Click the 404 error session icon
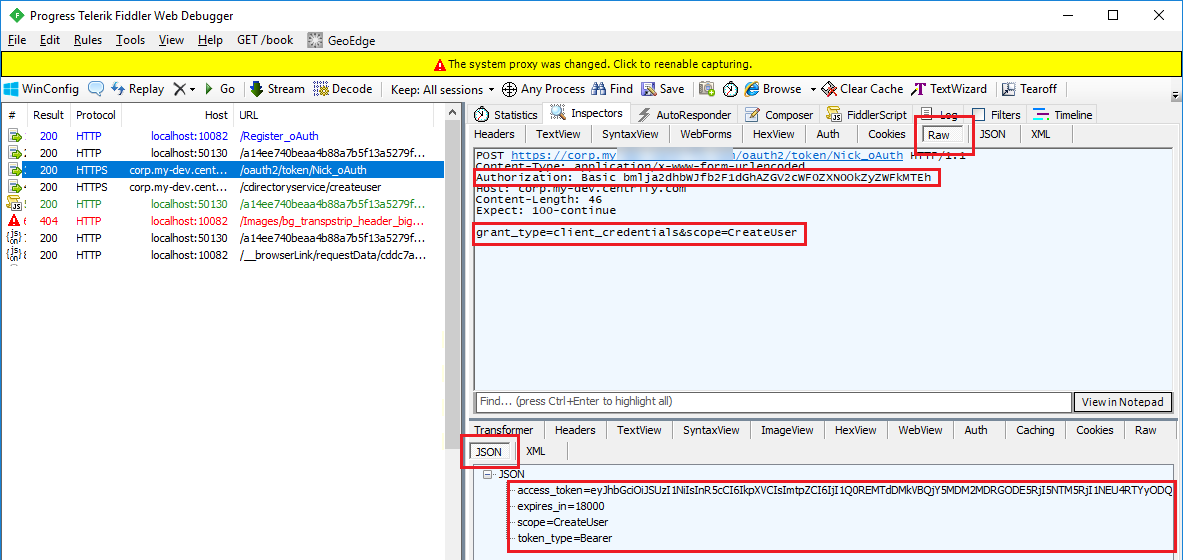 pyautogui.click(x=14, y=221)
